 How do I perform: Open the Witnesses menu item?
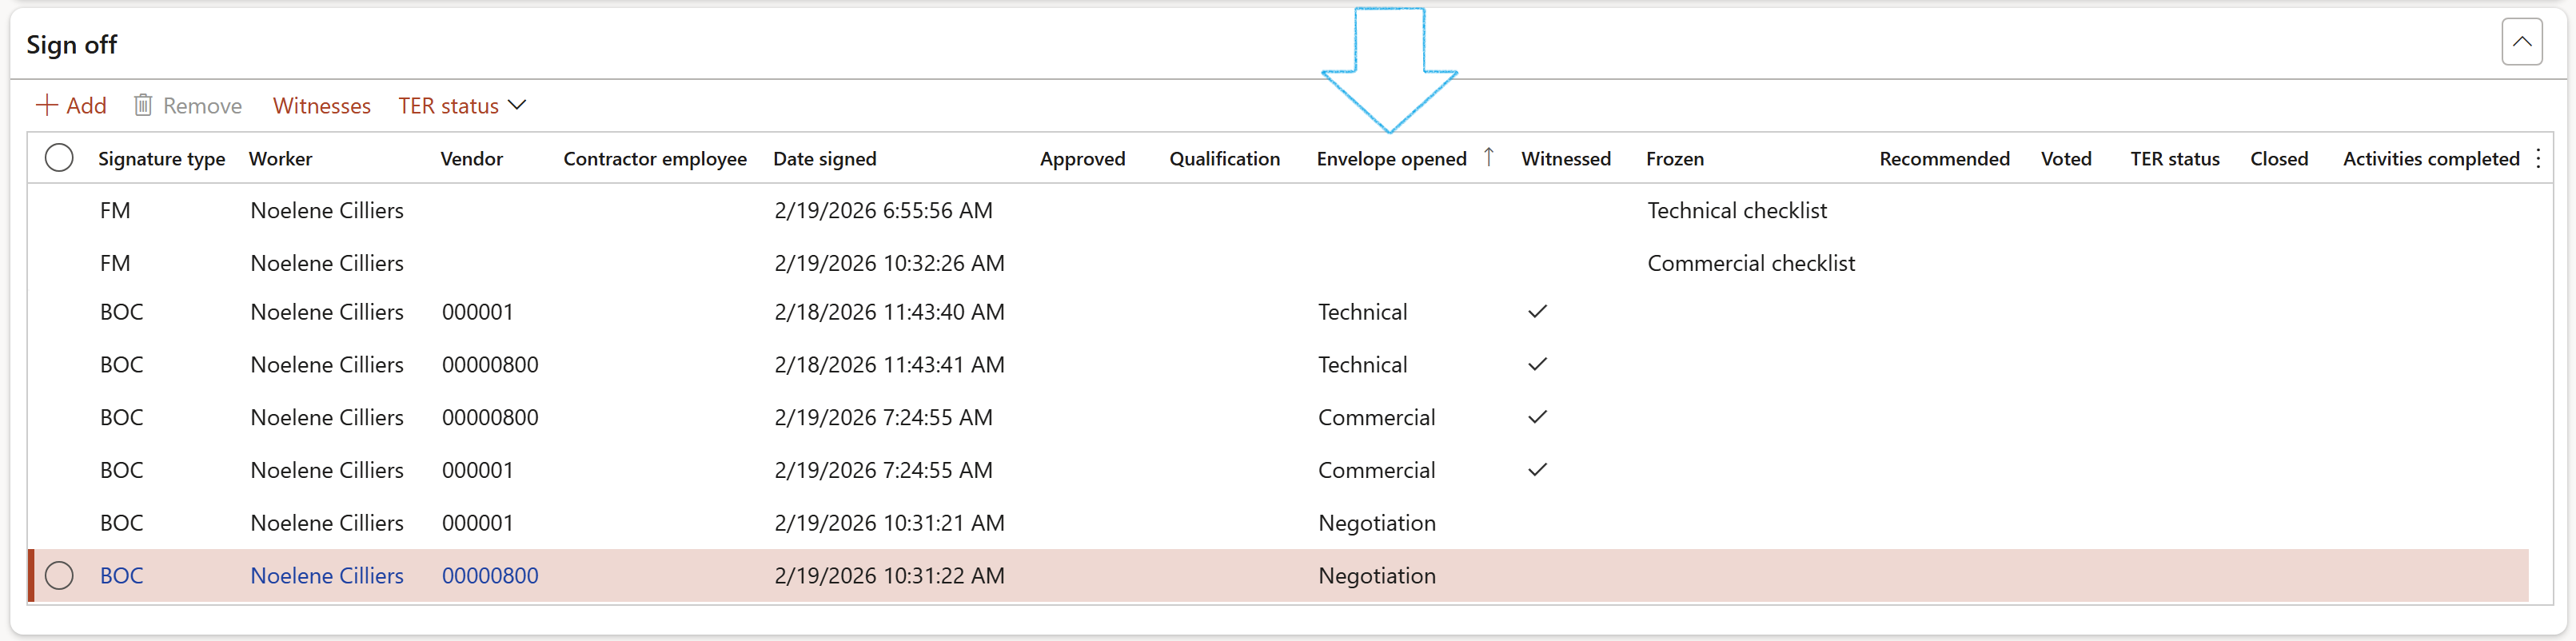click(321, 106)
